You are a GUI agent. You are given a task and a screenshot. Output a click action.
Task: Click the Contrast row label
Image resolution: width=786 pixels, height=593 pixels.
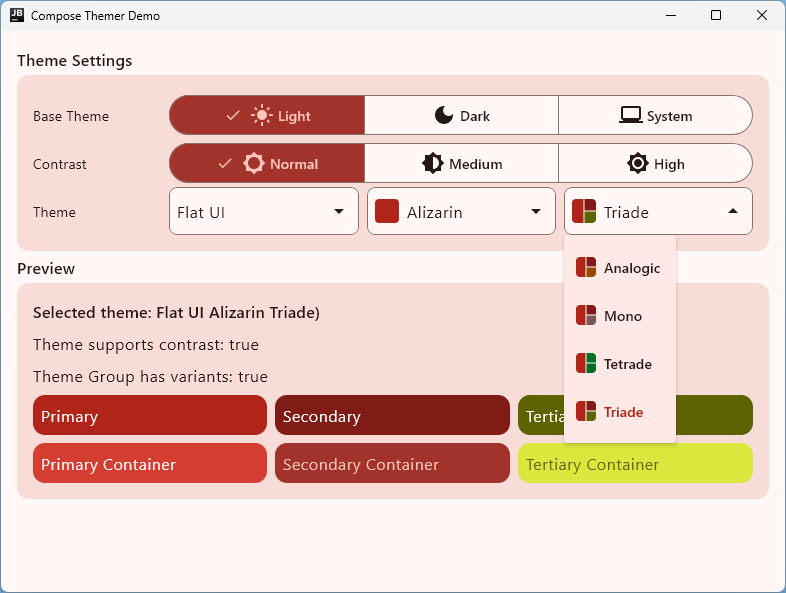tap(60, 164)
